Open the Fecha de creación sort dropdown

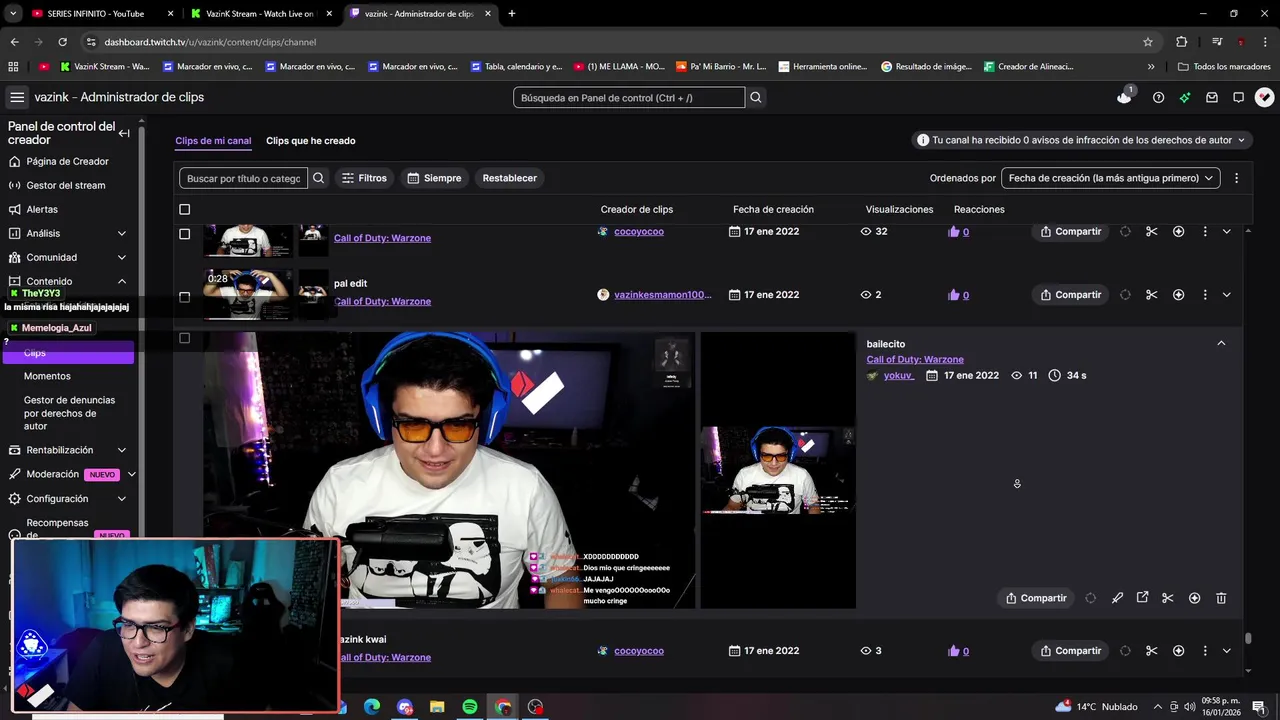(x=1110, y=178)
